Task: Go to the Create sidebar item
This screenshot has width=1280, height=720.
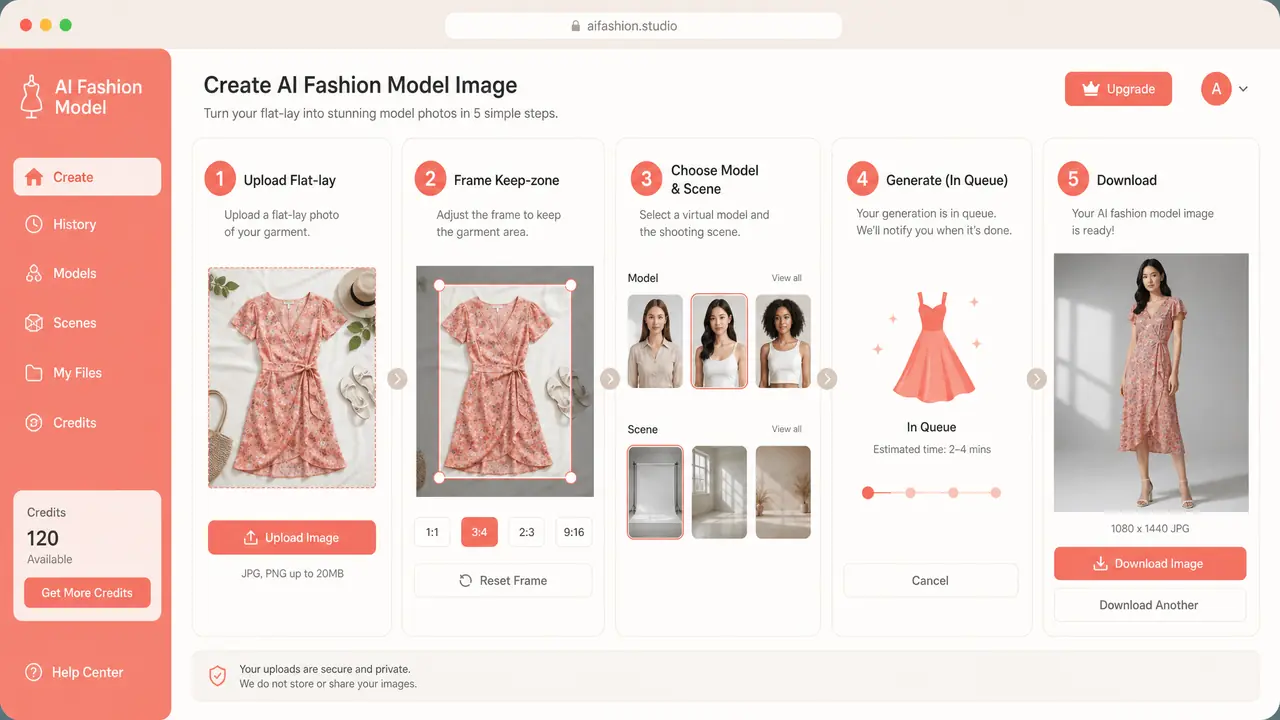Action: click(87, 177)
